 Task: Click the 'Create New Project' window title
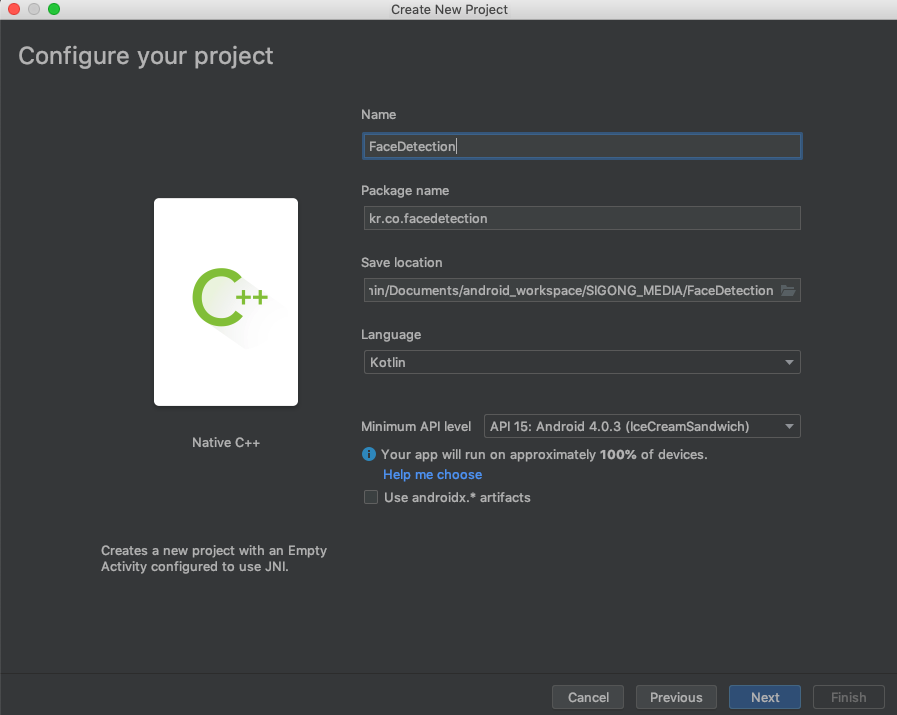(x=449, y=10)
